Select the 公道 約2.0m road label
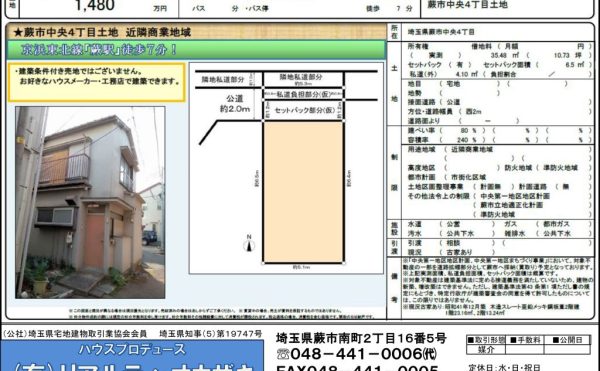 tap(235, 104)
